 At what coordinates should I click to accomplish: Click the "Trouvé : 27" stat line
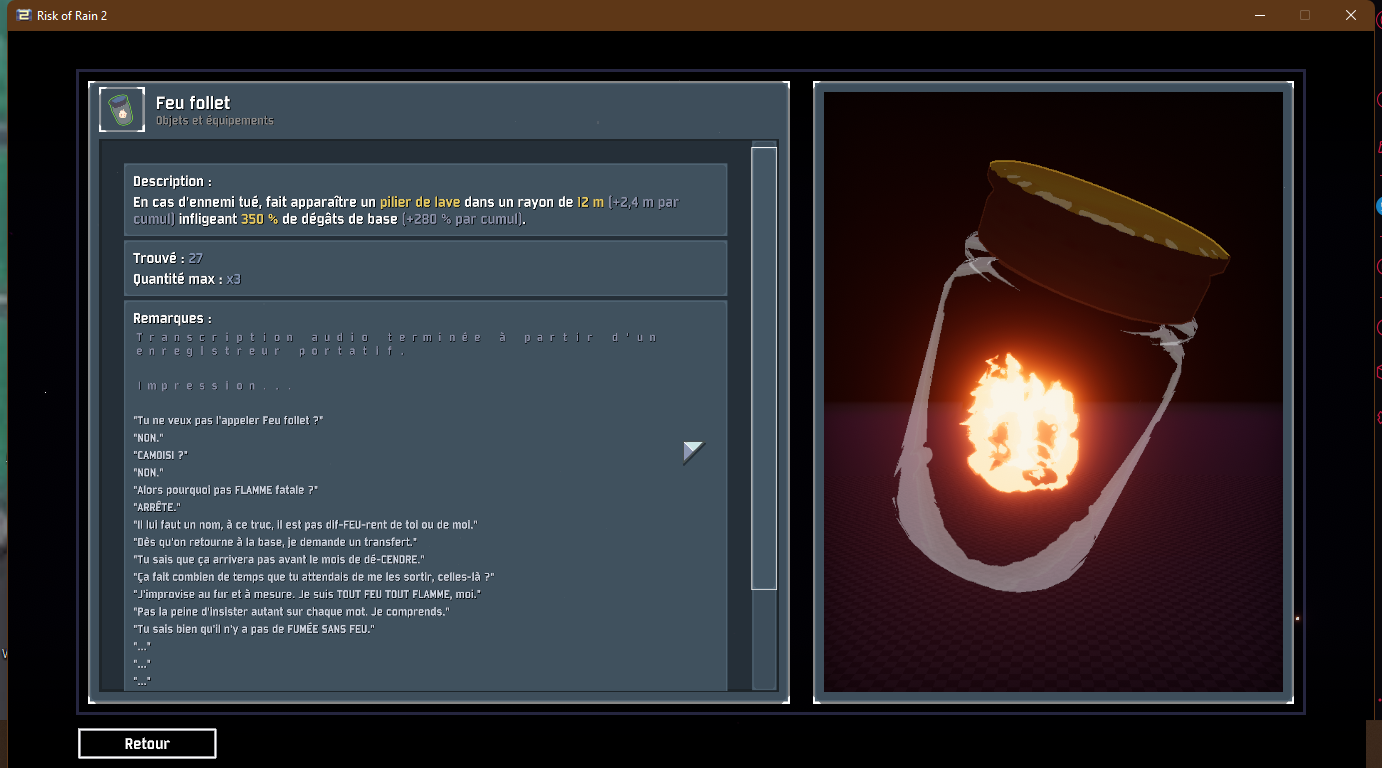click(x=168, y=259)
